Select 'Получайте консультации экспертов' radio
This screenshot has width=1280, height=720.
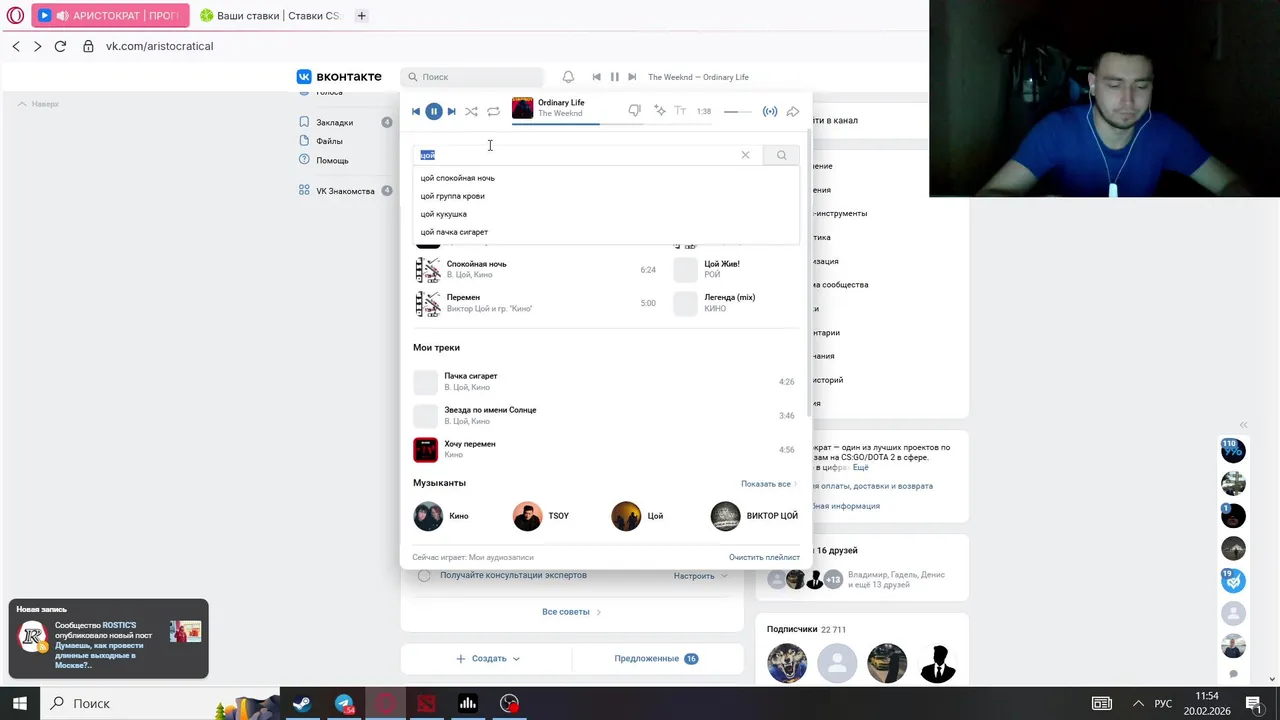(x=424, y=575)
